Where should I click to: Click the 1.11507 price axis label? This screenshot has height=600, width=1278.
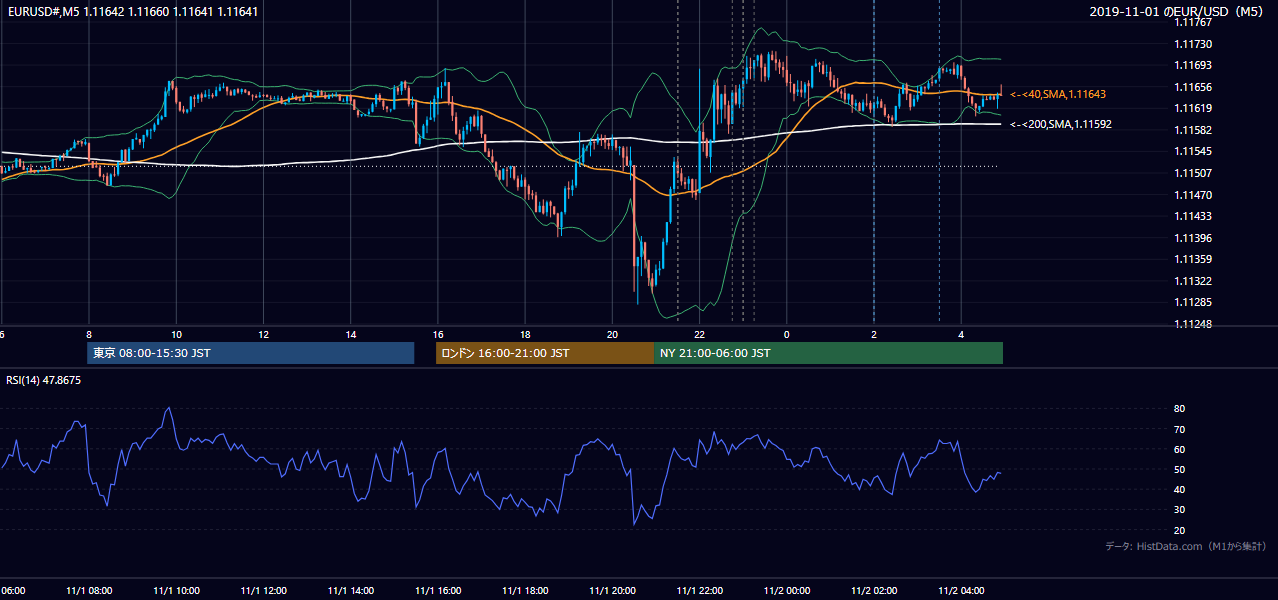click(1192, 174)
